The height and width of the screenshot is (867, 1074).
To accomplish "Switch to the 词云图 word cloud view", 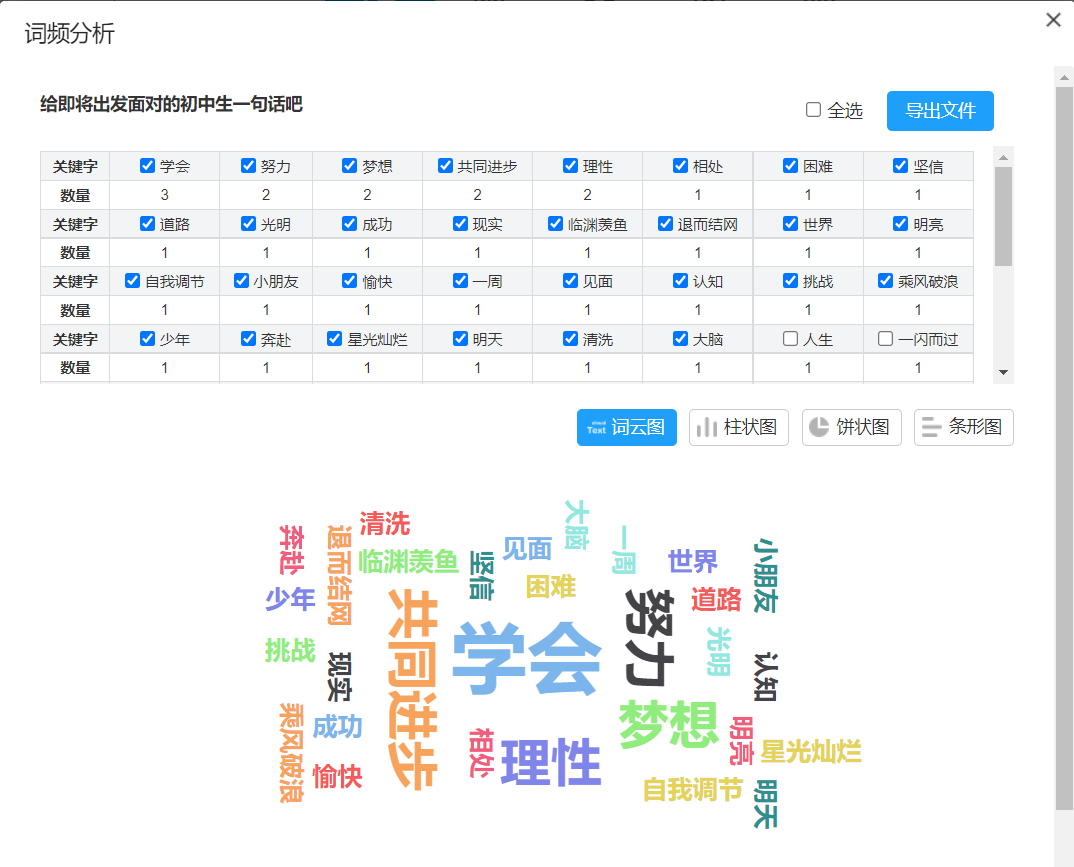I will coord(627,427).
